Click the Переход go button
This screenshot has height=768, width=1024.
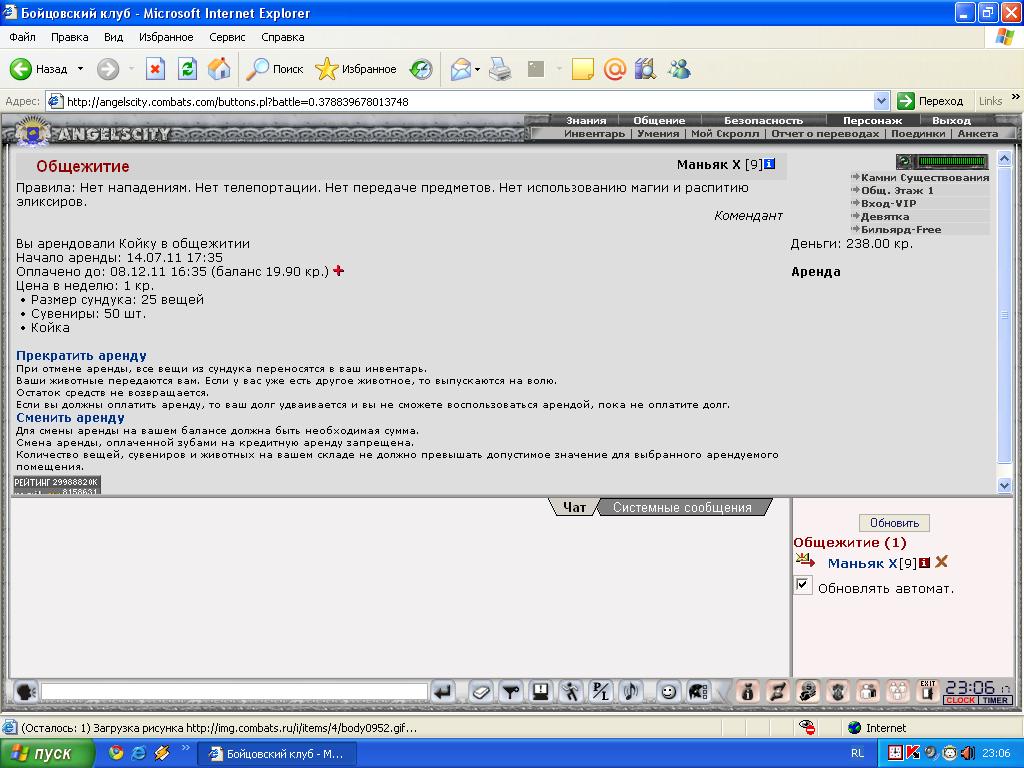click(931, 101)
